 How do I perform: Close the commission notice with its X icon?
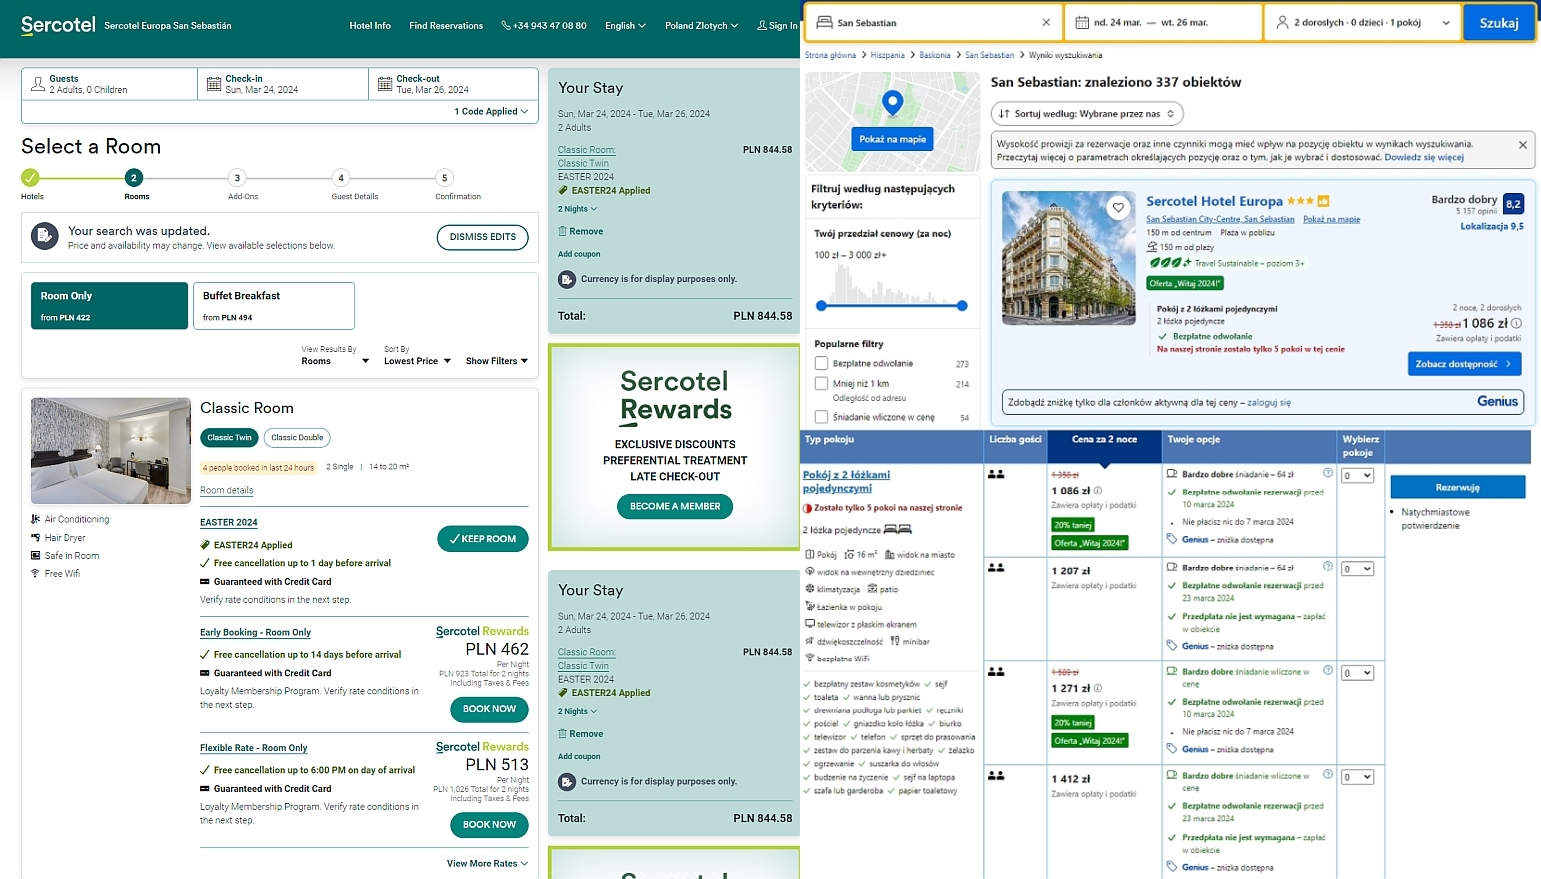(x=1523, y=145)
